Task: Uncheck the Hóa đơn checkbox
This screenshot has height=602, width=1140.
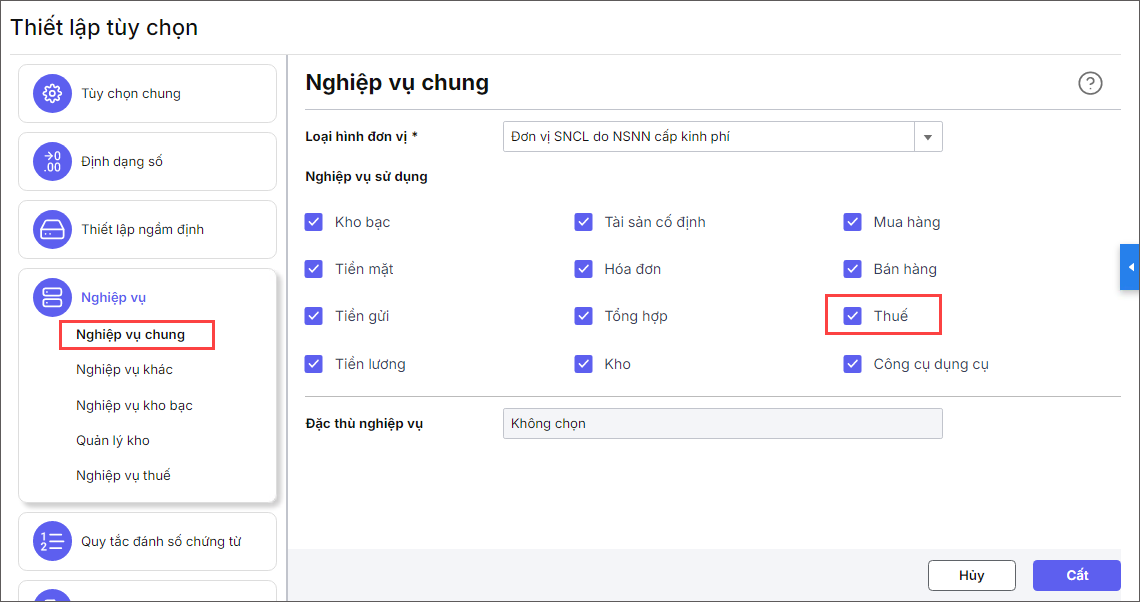Action: (x=584, y=269)
